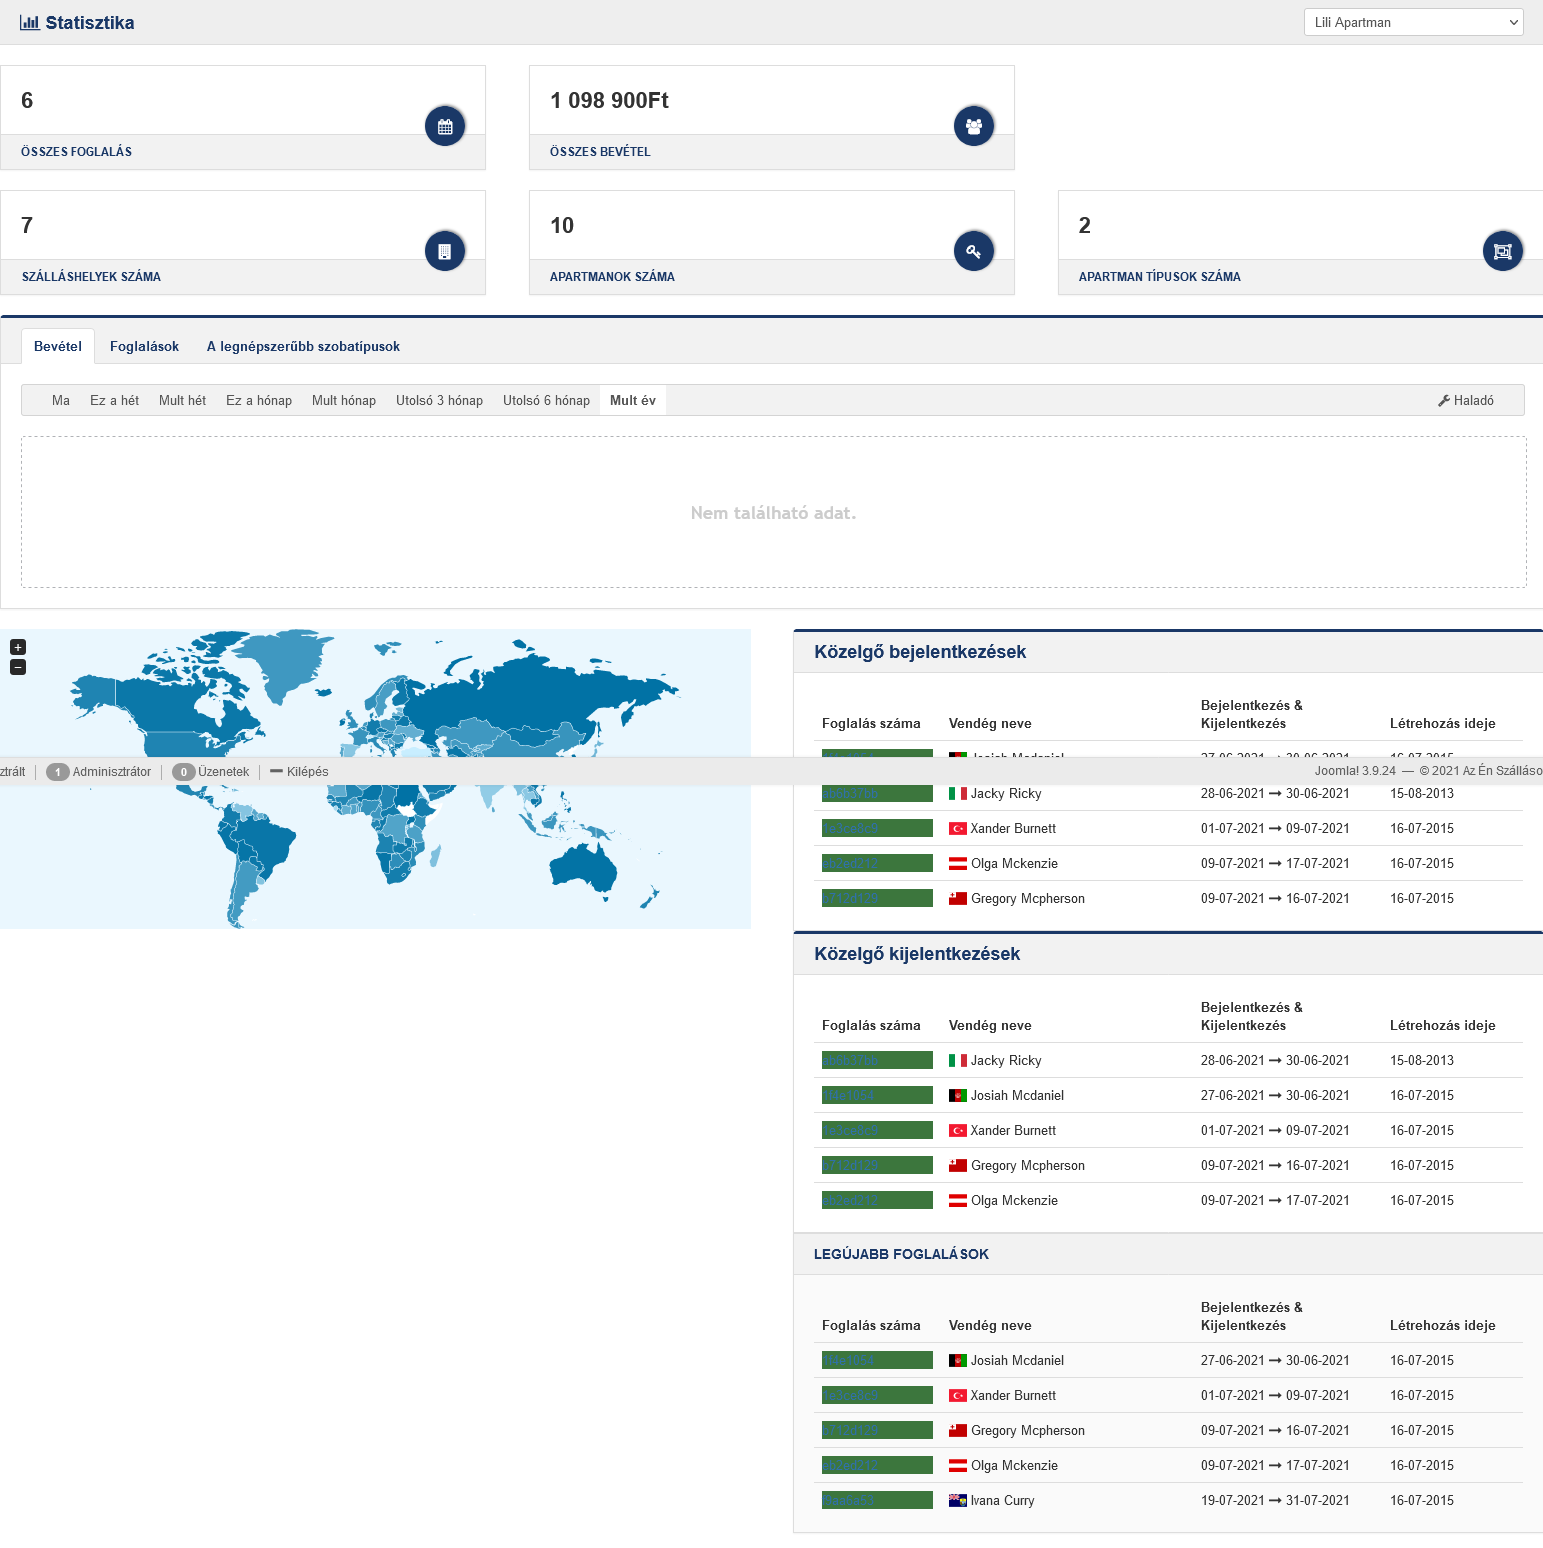Open Olga Mckenzie's upcoming check-in booking
Image resolution: width=1543 pixels, height=1548 pixels.
tap(850, 863)
